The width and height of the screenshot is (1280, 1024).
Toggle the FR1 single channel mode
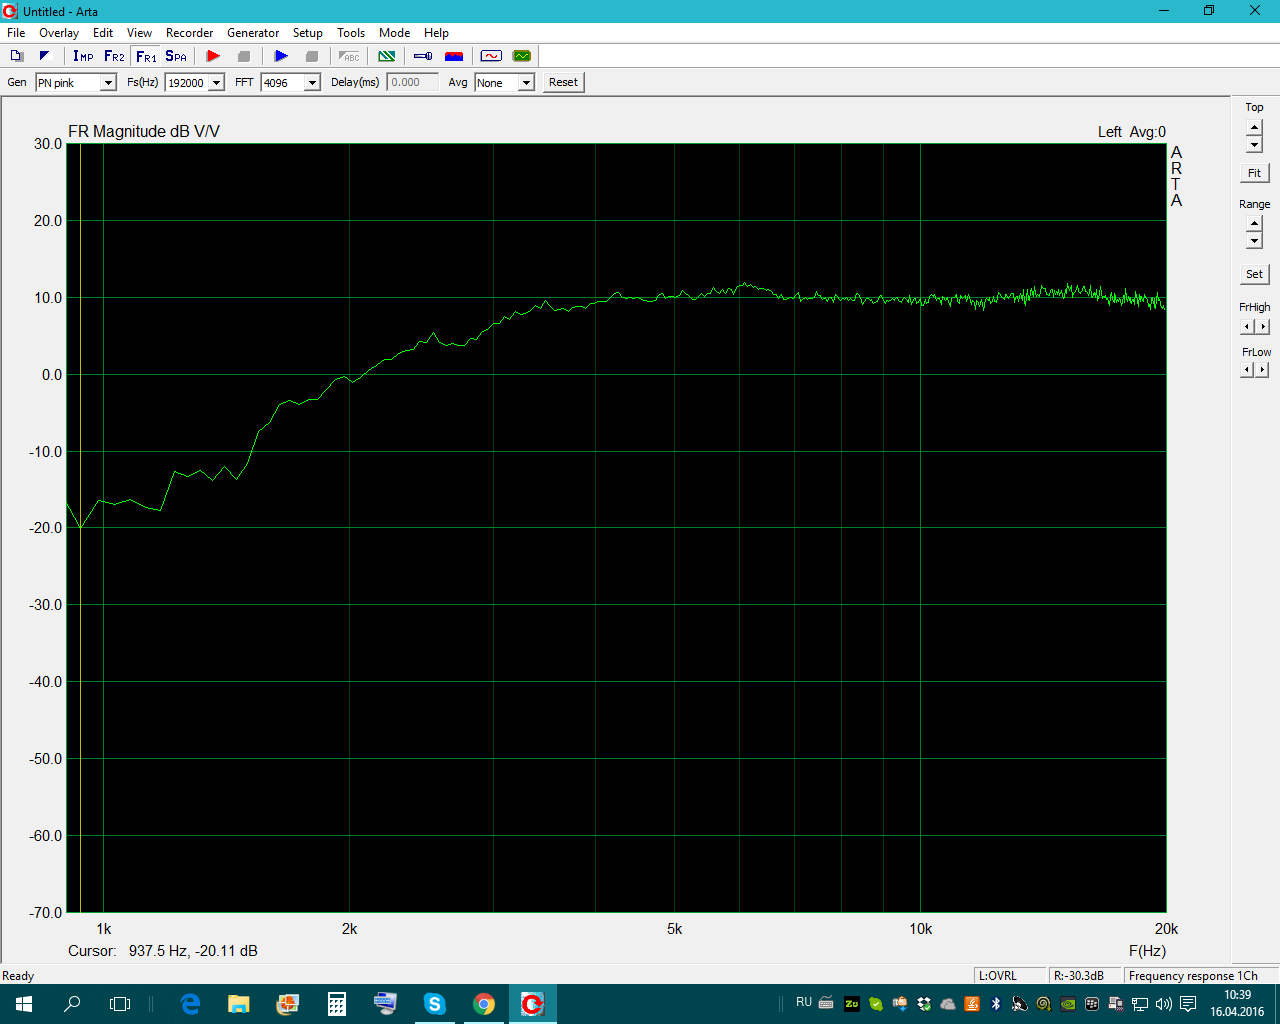point(146,56)
